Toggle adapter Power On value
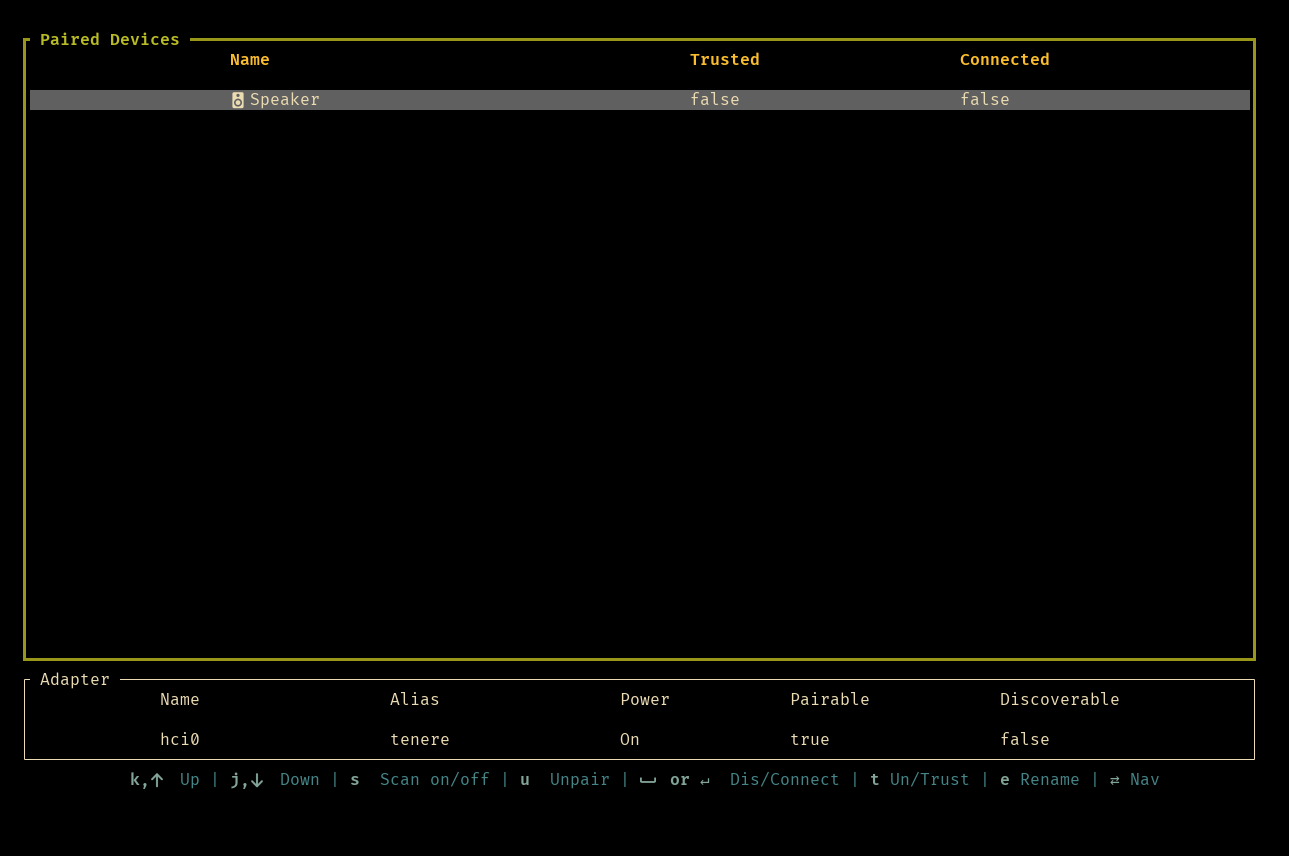 point(629,740)
